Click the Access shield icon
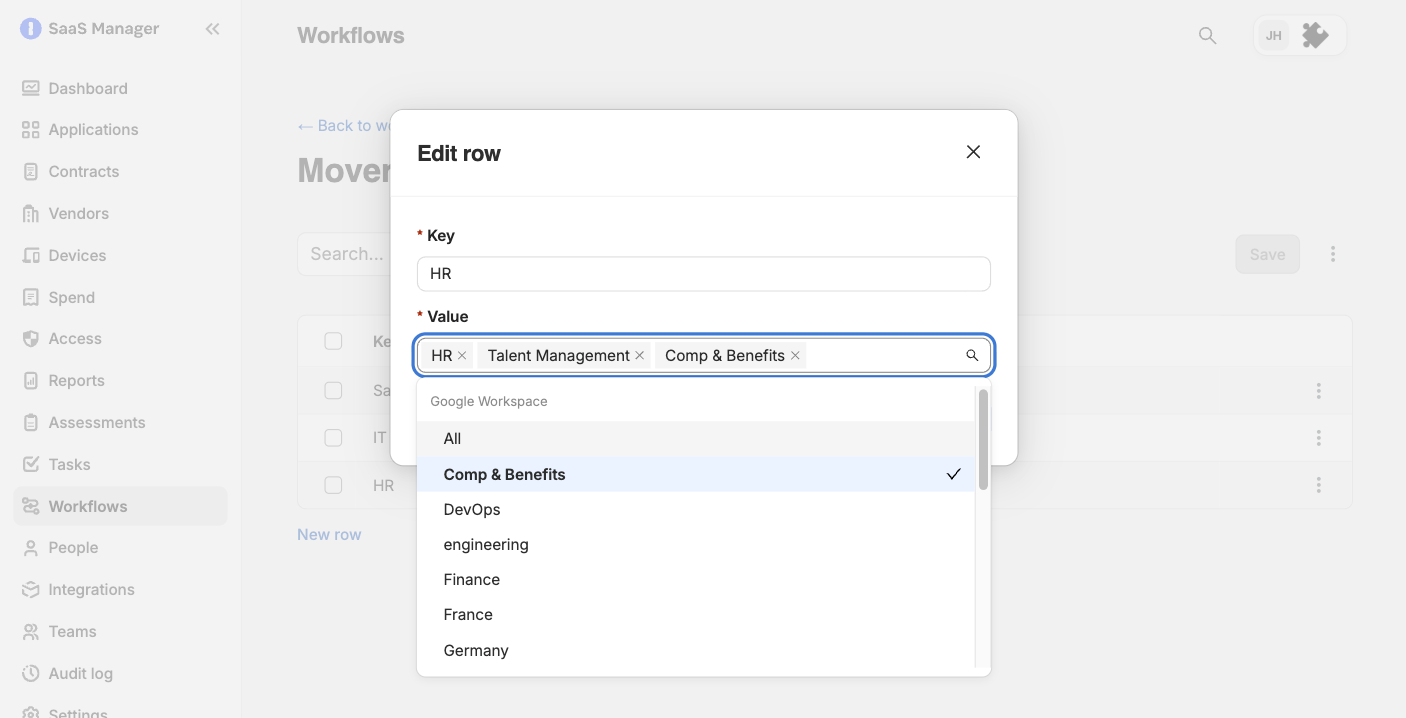 [x=31, y=339]
